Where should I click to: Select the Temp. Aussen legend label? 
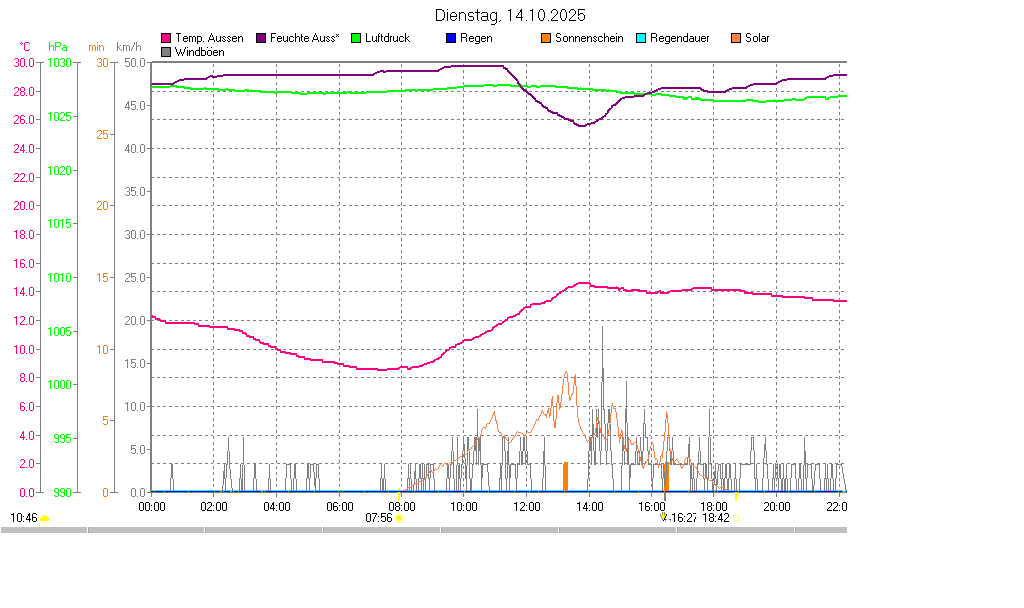(x=209, y=38)
